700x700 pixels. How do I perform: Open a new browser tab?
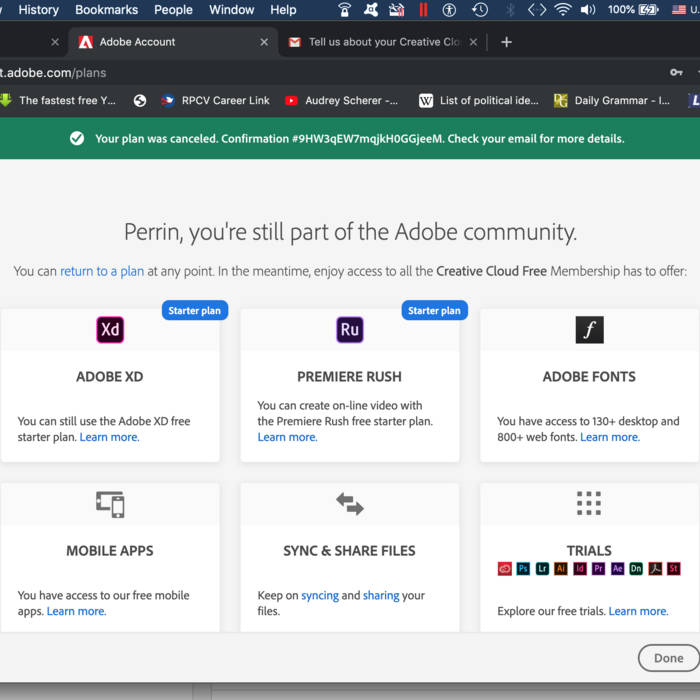pos(506,42)
